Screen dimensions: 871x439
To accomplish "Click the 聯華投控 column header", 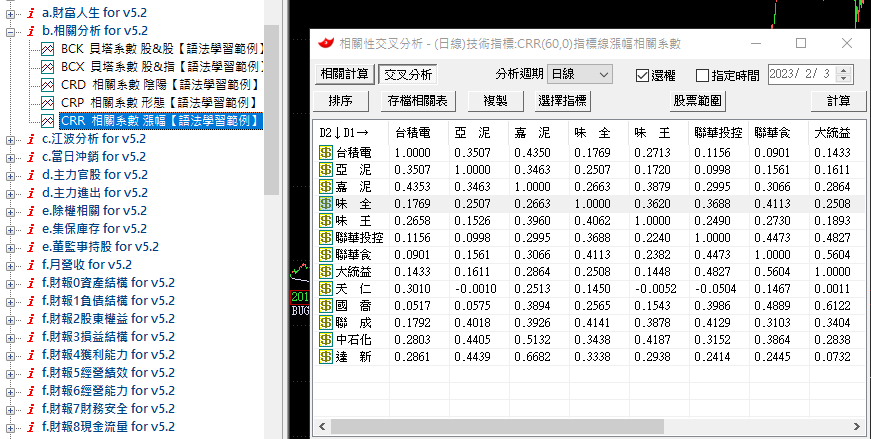I will 718,133.
